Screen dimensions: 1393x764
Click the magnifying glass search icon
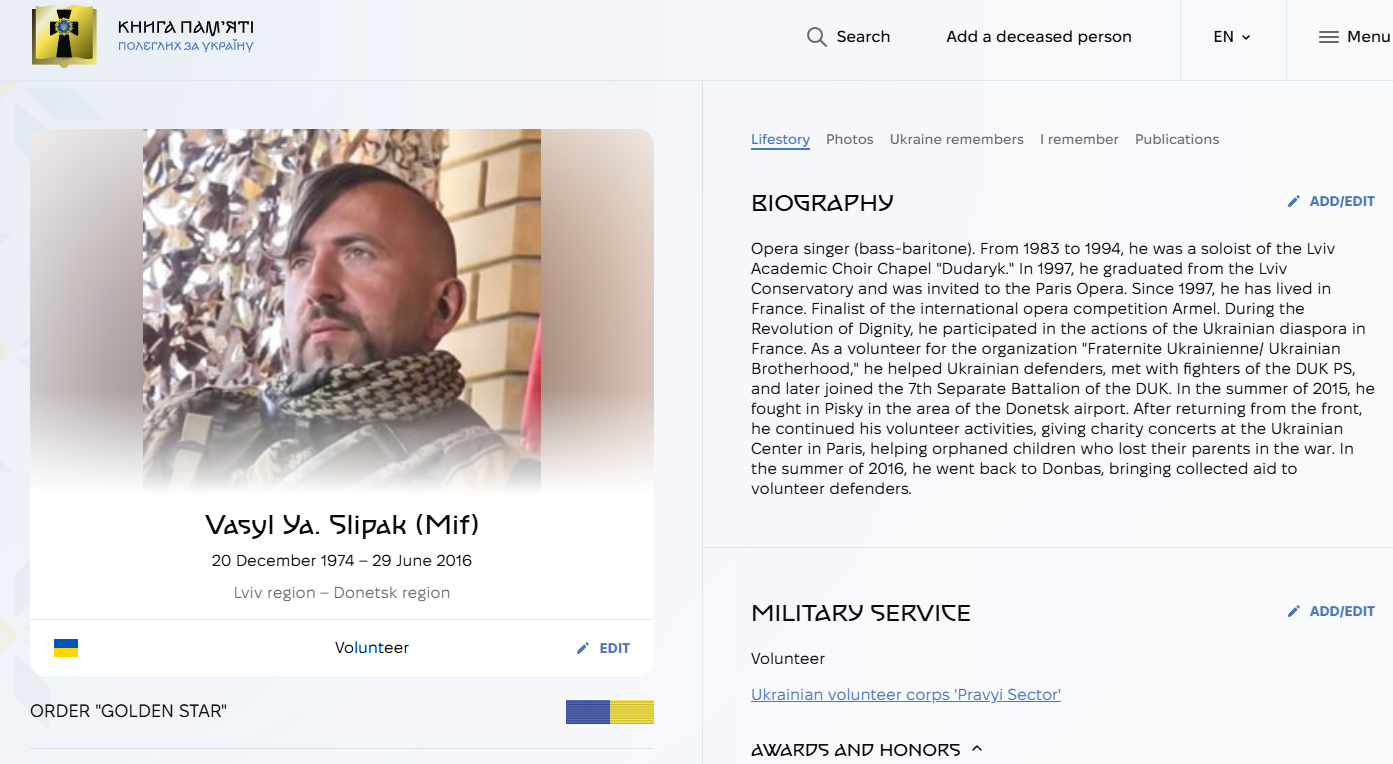[817, 37]
